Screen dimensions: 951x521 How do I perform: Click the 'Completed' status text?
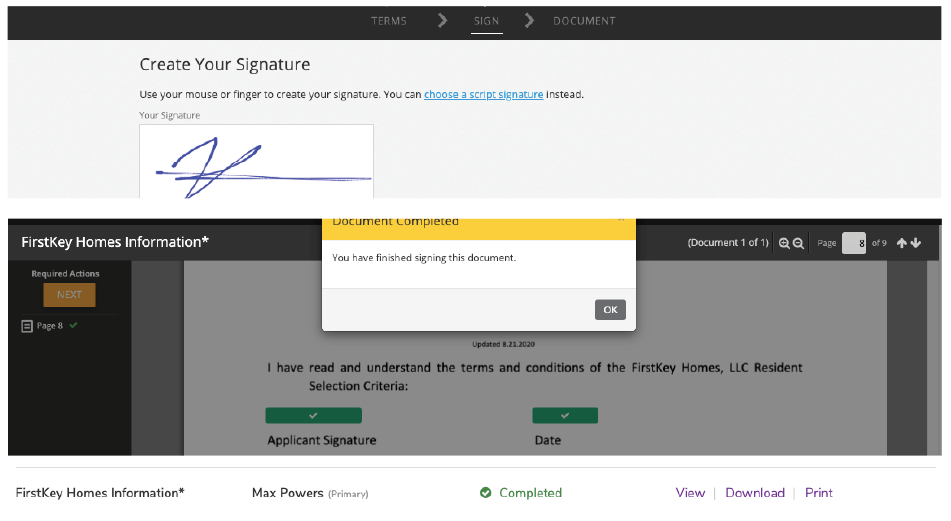point(531,492)
